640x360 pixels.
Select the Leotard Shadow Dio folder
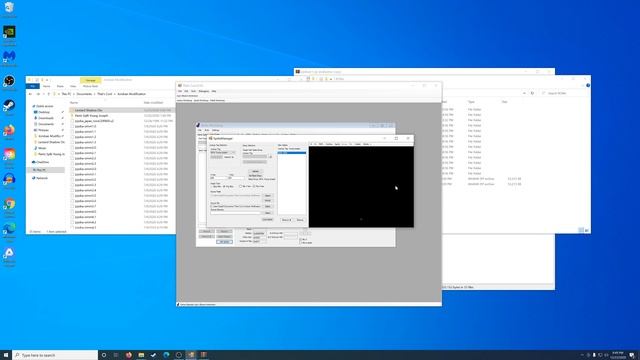point(122,110)
